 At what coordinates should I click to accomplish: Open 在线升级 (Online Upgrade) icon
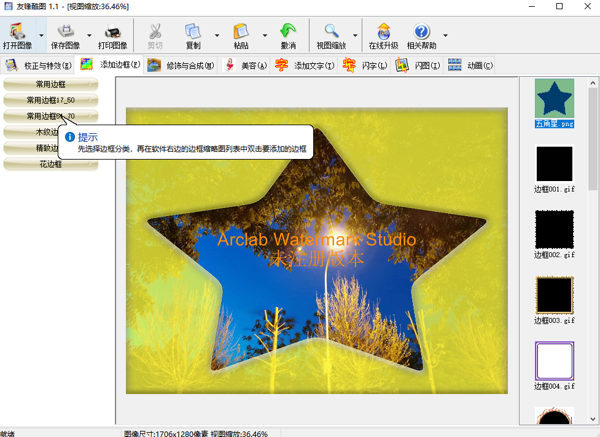coord(382,33)
